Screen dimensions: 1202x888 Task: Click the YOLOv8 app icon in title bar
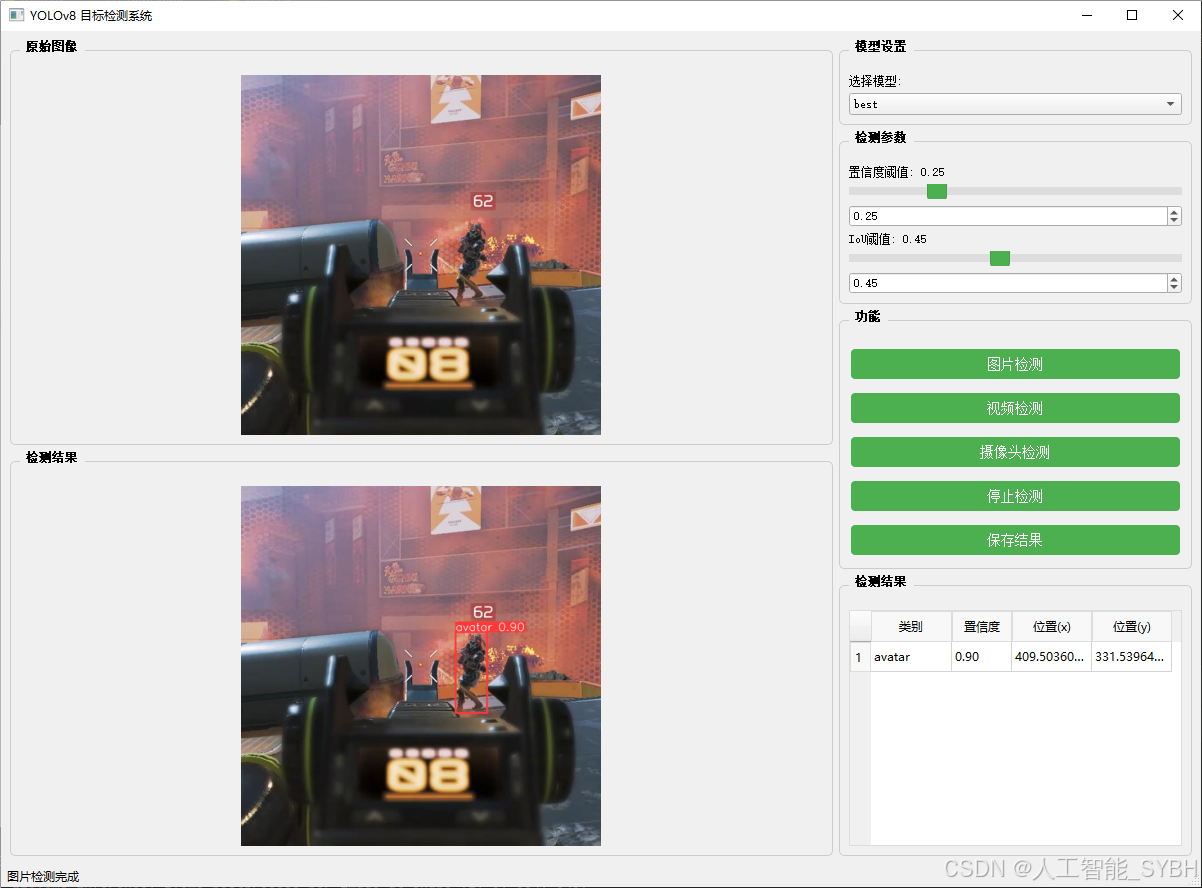pyautogui.click(x=16, y=15)
